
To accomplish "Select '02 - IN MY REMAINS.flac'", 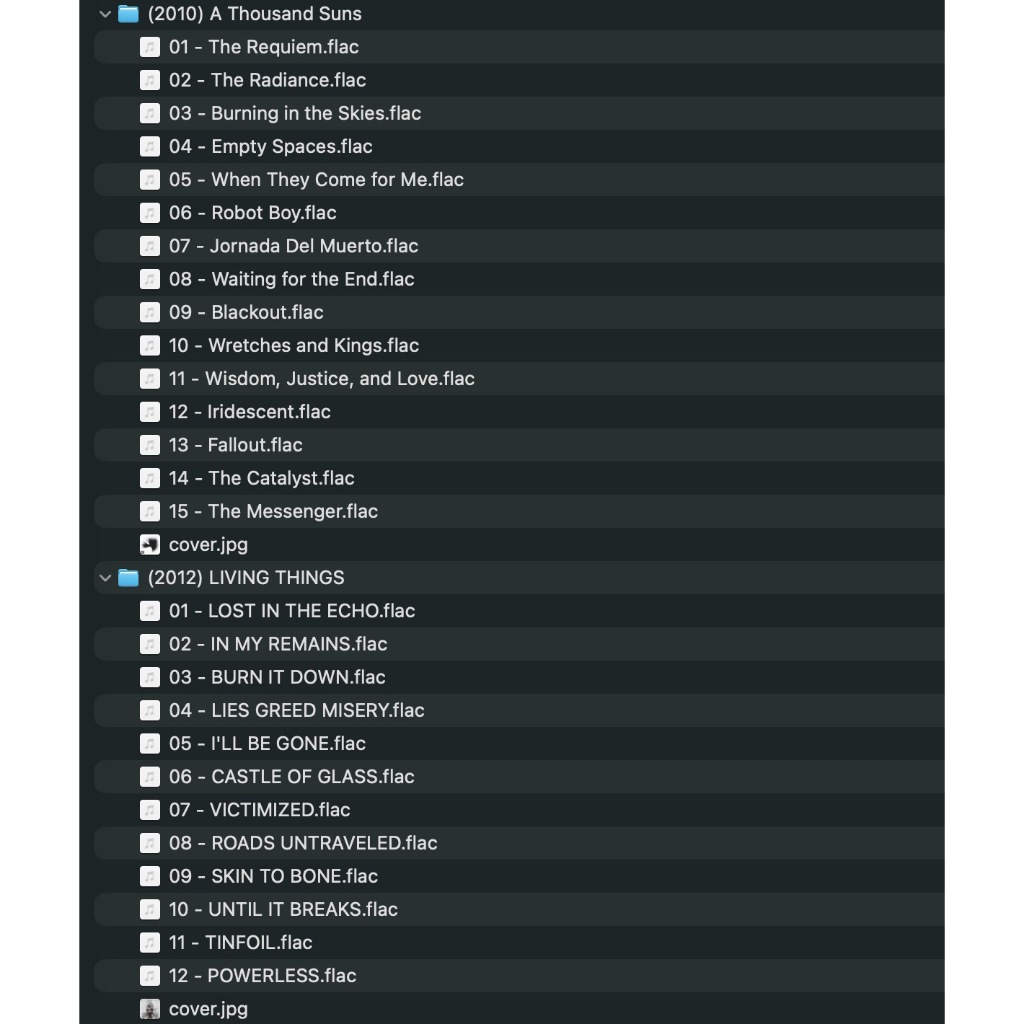I will coord(278,645).
